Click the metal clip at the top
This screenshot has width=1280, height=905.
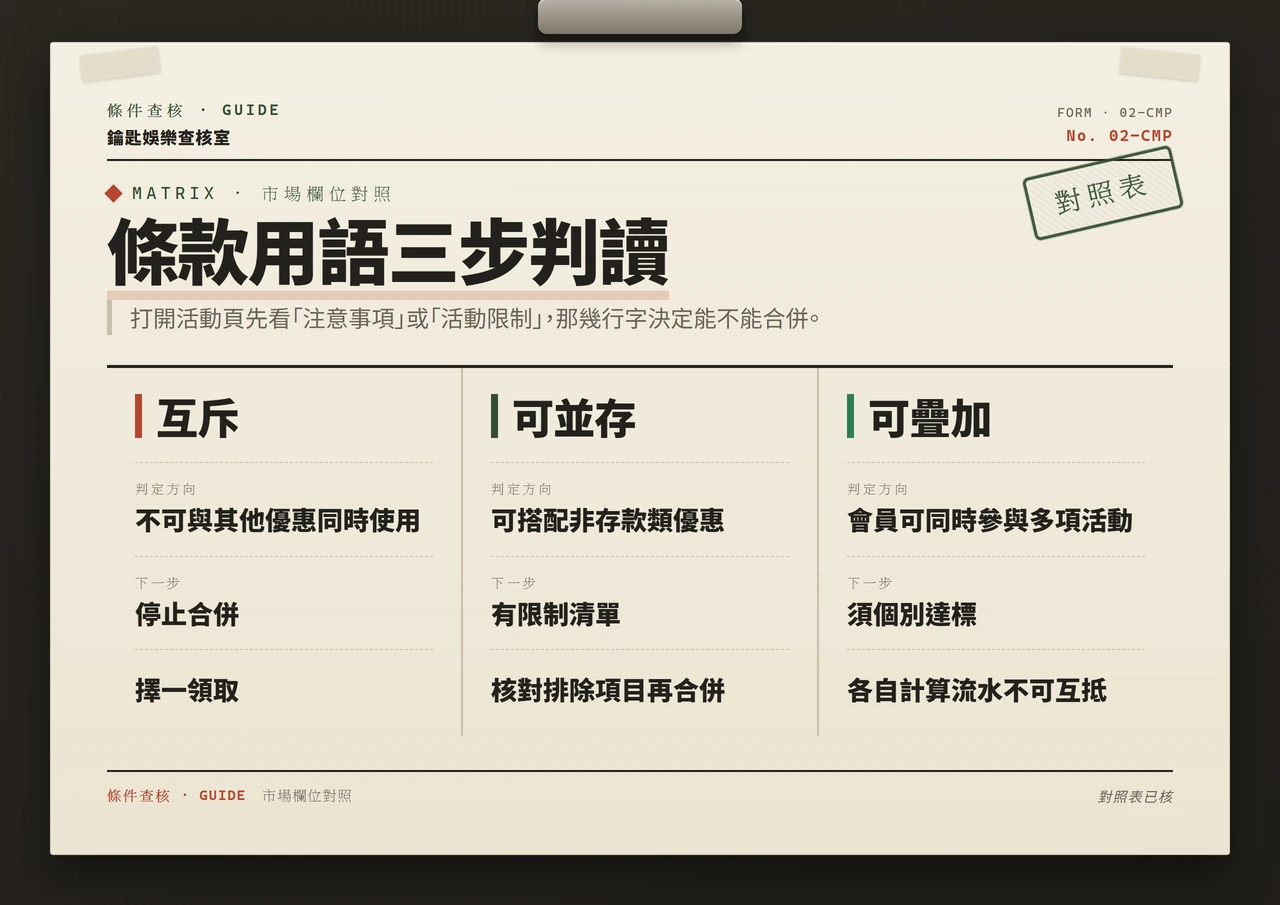640,17
